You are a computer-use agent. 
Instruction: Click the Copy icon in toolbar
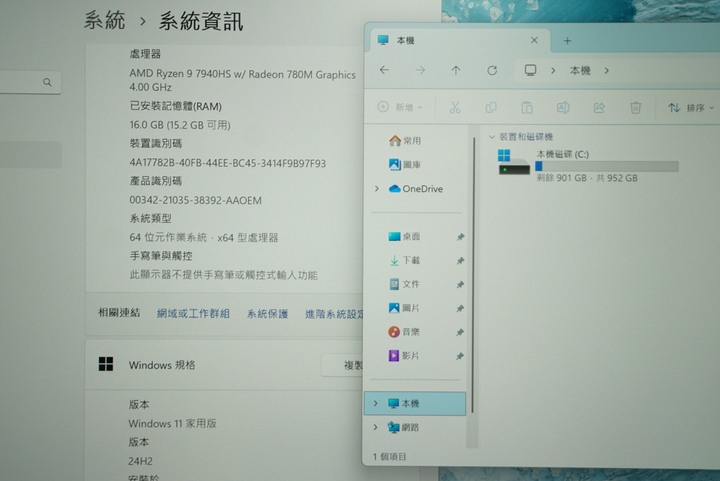(x=491, y=107)
